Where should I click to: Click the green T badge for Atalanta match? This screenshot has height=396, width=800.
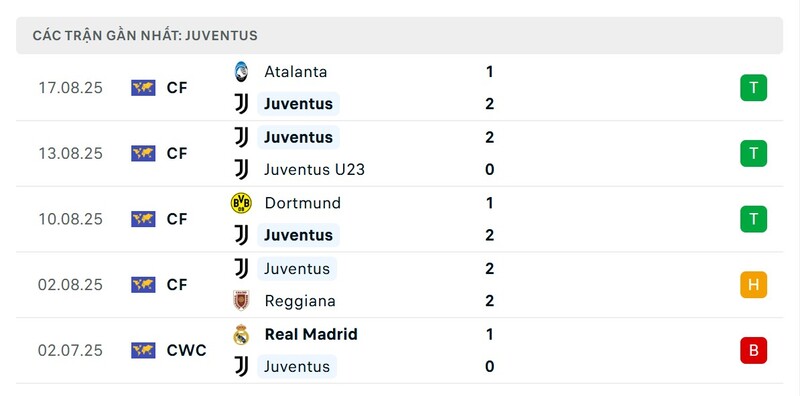point(754,88)
